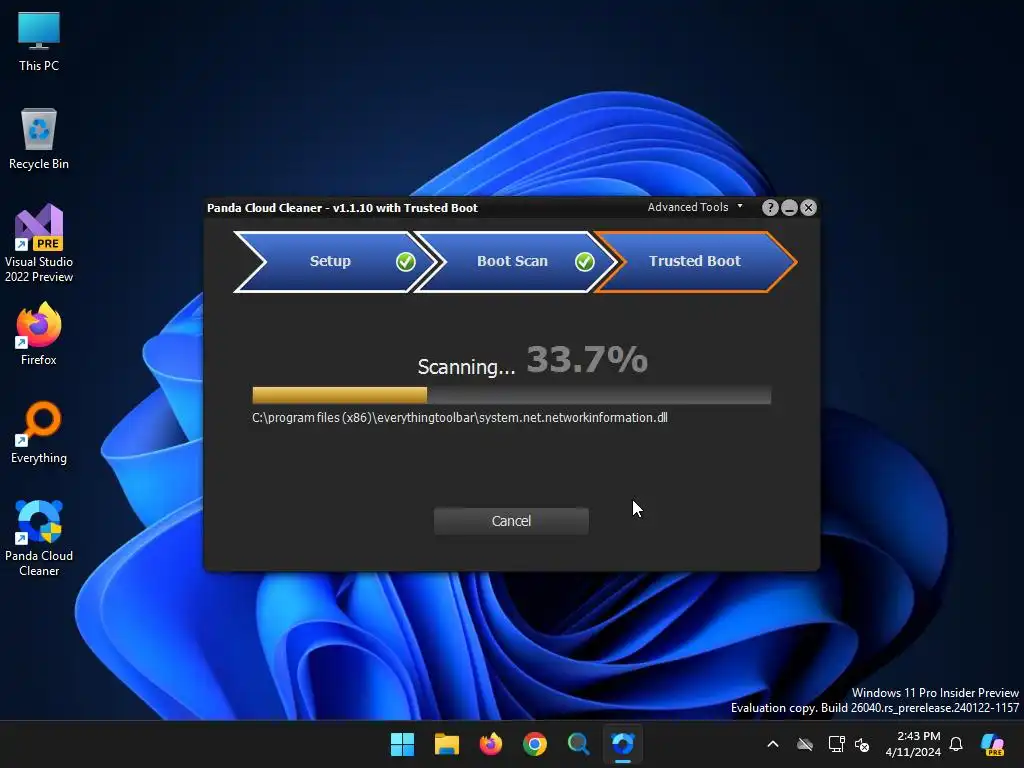
Task: Click the 33.7% progress percentage
Action: [x=587, y=360]
